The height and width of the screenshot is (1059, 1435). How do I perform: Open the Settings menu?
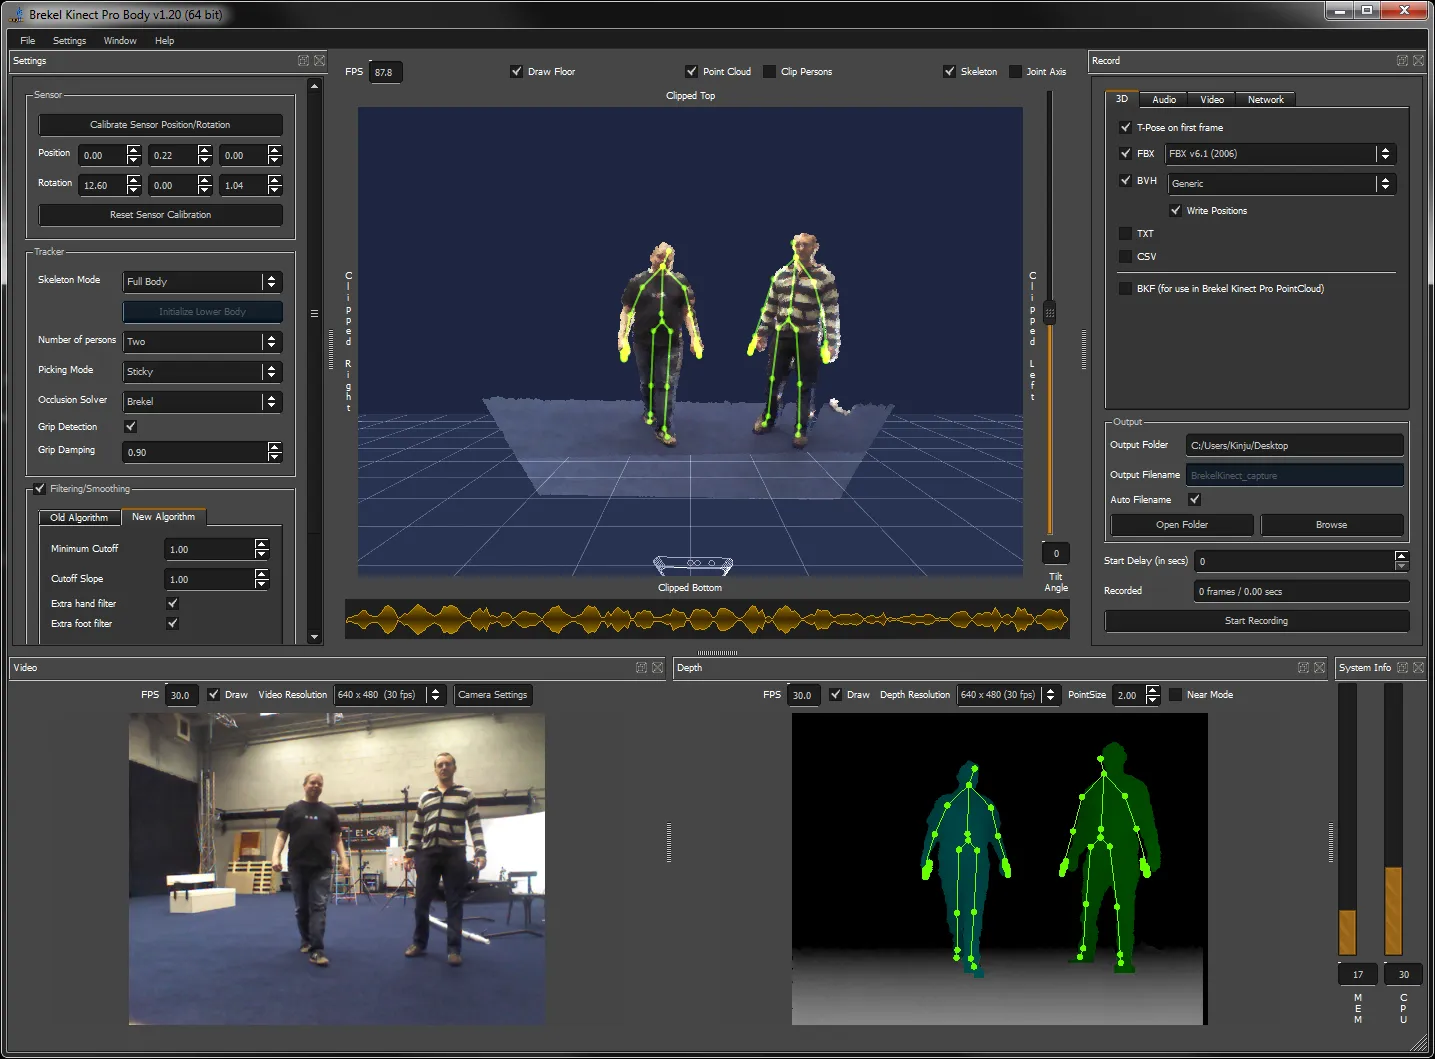[x=69, y=41]
